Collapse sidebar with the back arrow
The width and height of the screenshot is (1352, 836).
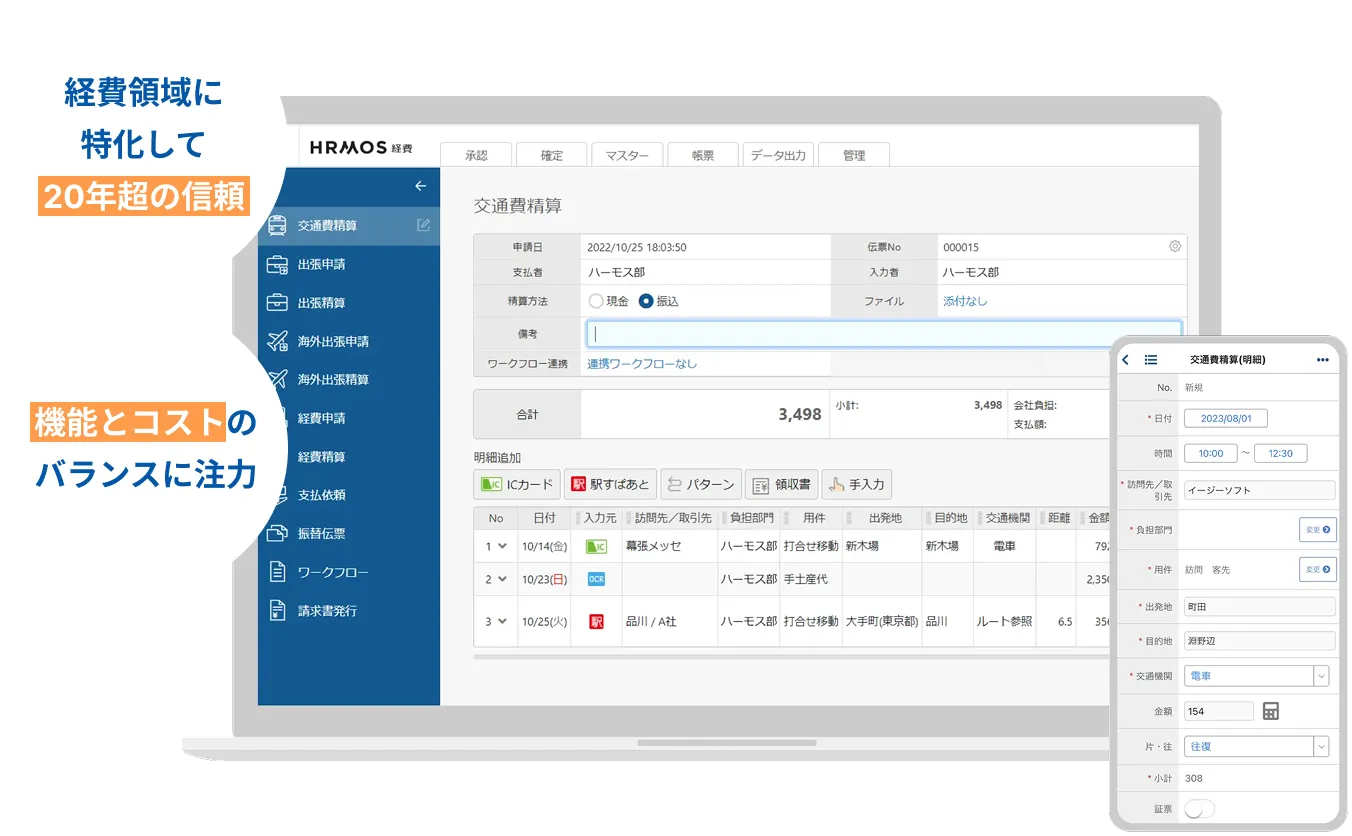(x=421, y=186)
